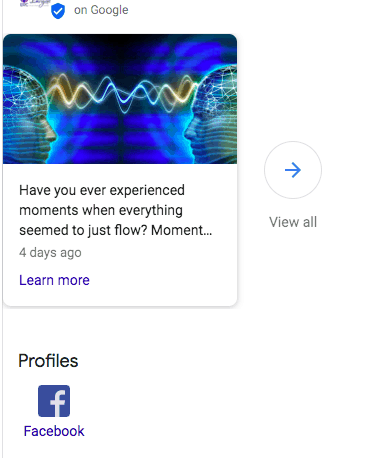The image size is (368, 458).
Task: Click the 'moments when everything' text line
Action: (x=101, y=210)
